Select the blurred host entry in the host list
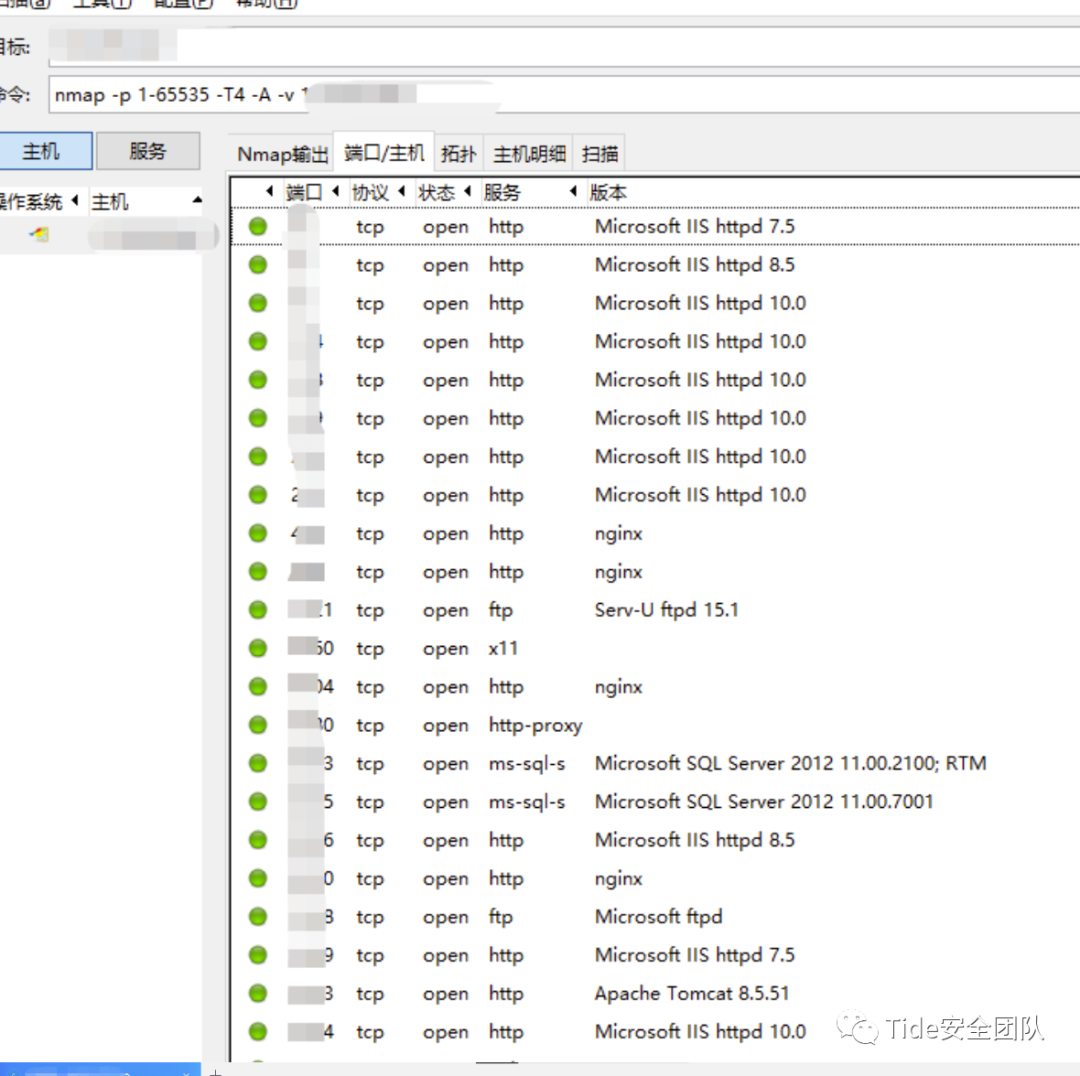This screenshot has width=1080, height=1076. [153, 237]
